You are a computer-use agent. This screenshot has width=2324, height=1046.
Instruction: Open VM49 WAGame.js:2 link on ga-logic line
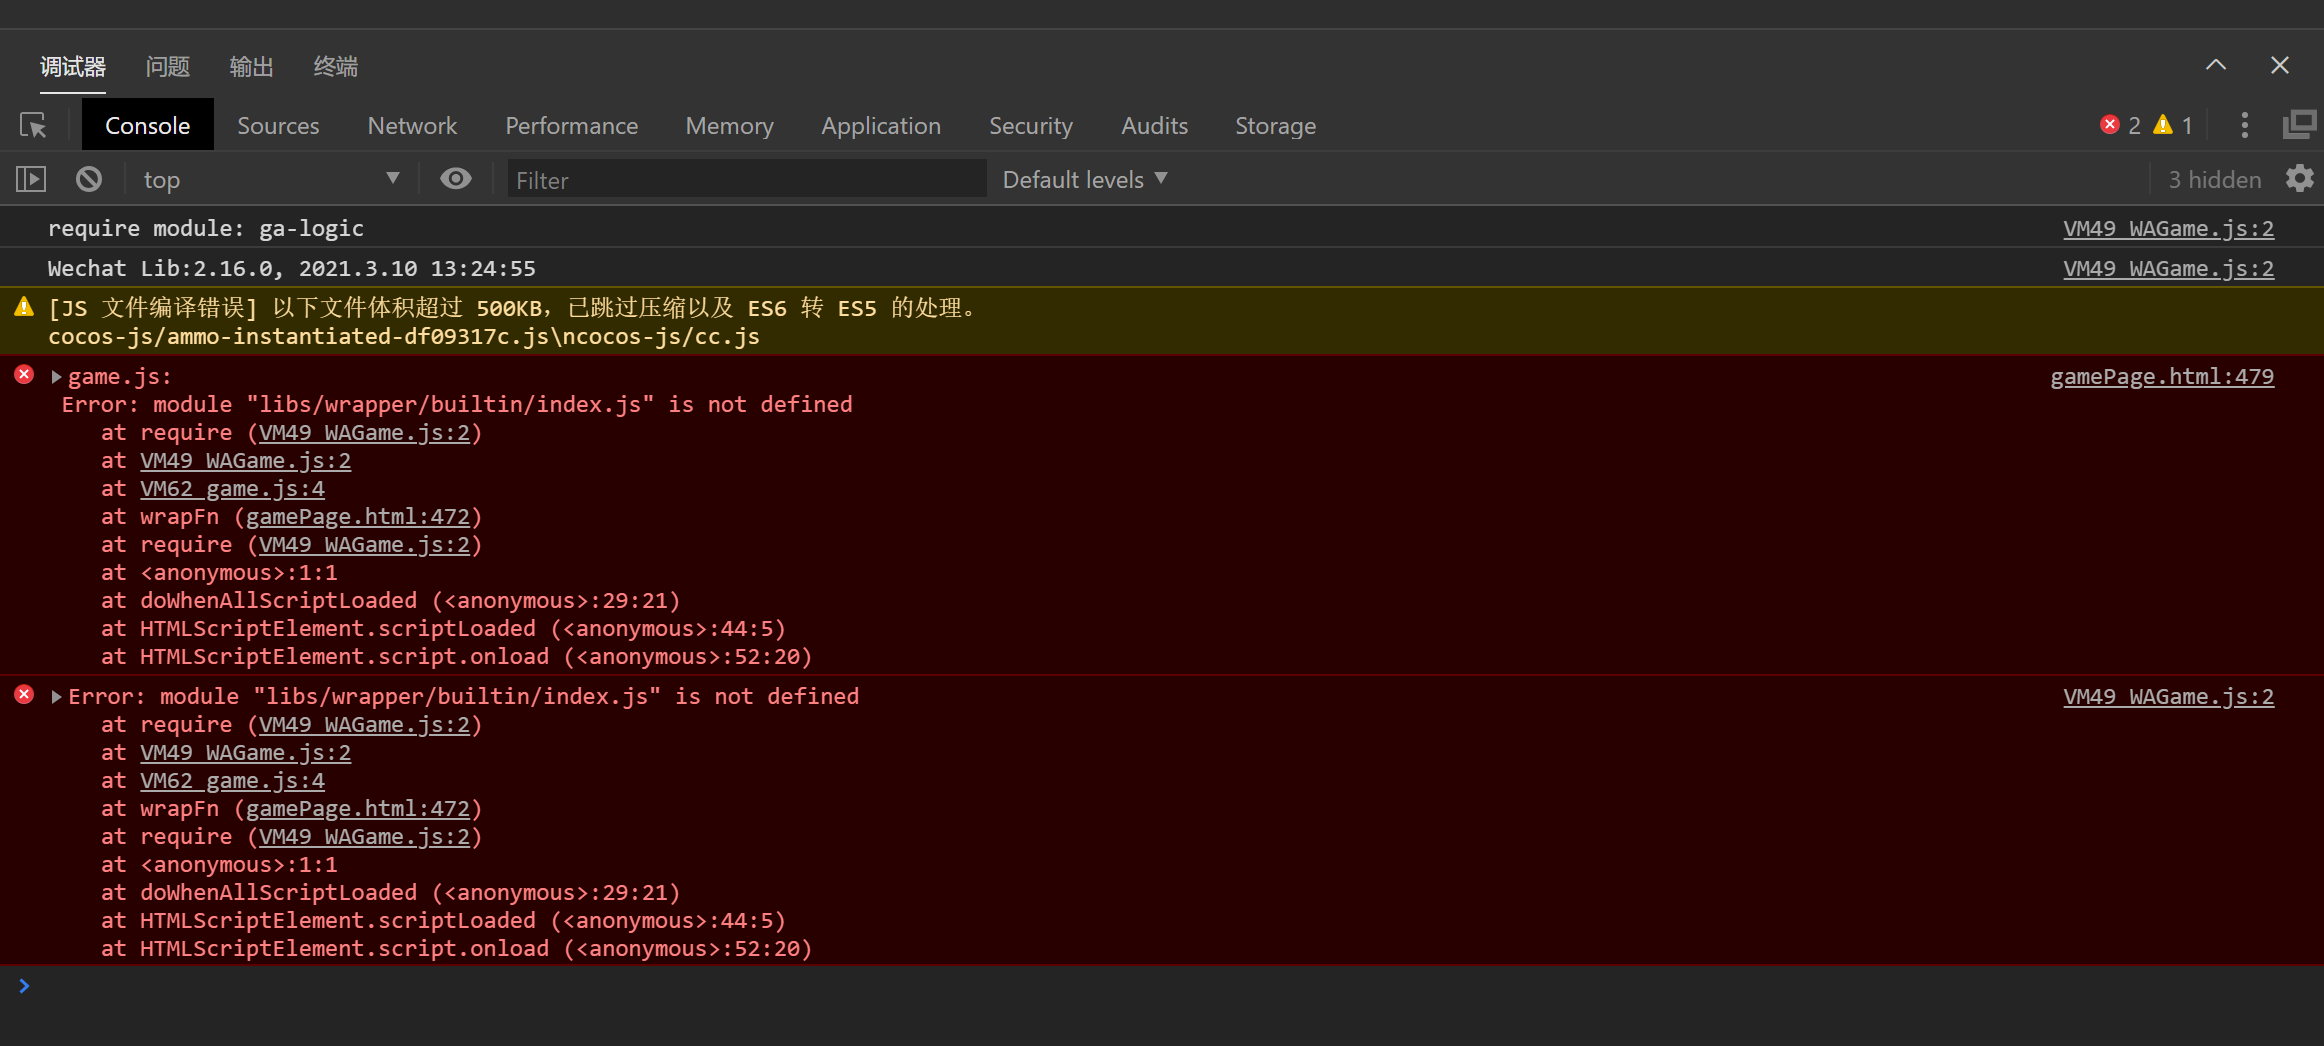(x=2168, y=229)
